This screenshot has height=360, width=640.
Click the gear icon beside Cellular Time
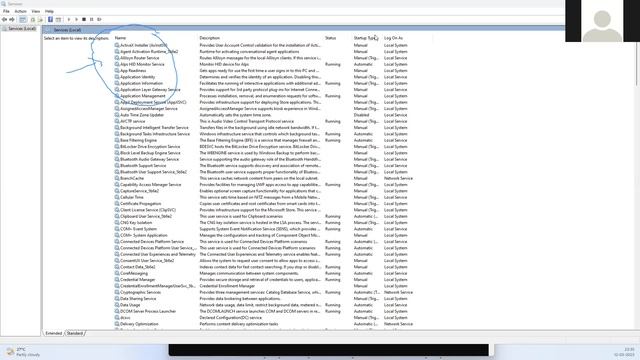(x=117, y=197)
